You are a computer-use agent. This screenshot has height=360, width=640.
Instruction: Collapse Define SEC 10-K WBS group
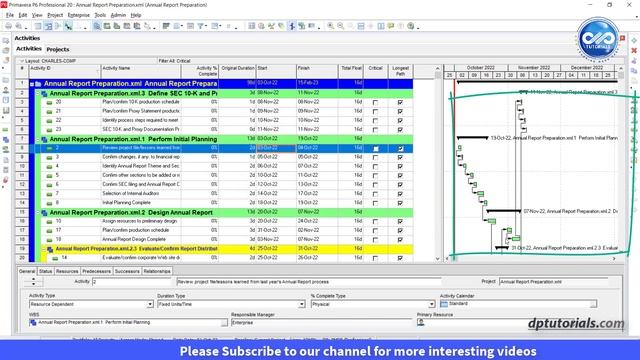pos(38,93)
